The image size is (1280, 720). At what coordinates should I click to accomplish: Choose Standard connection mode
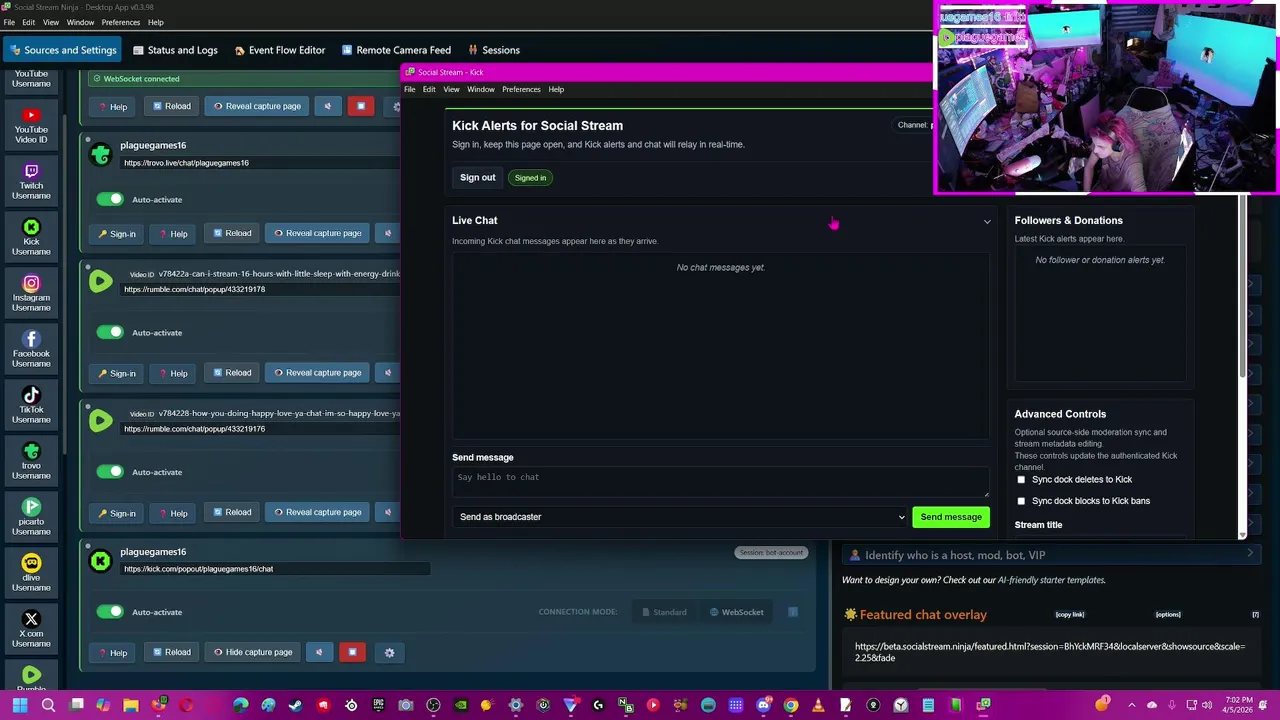[664, 612]
